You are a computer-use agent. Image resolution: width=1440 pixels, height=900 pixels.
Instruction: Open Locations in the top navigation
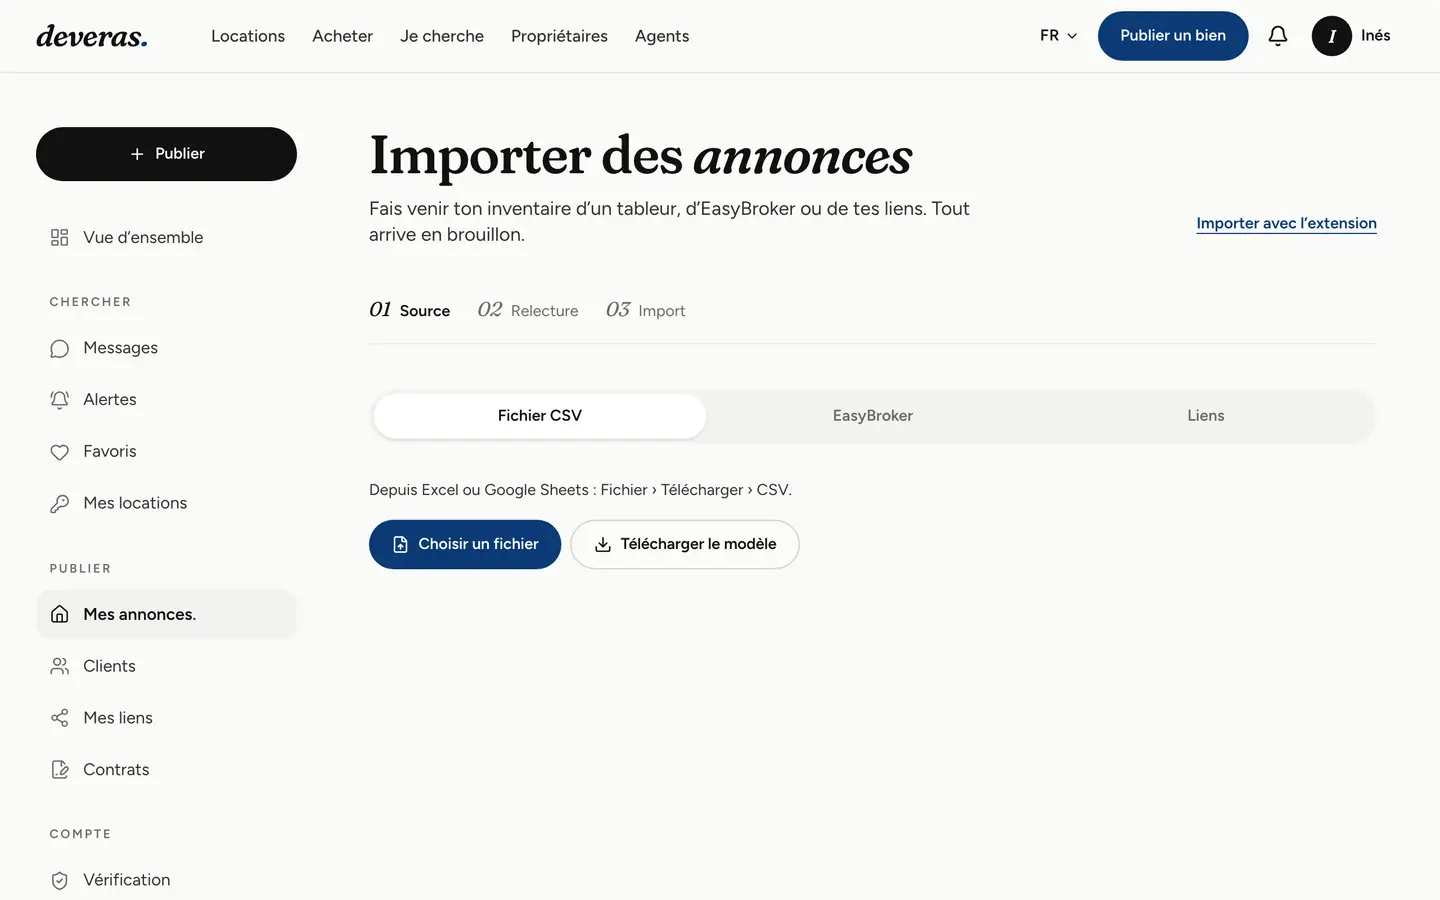248,36
